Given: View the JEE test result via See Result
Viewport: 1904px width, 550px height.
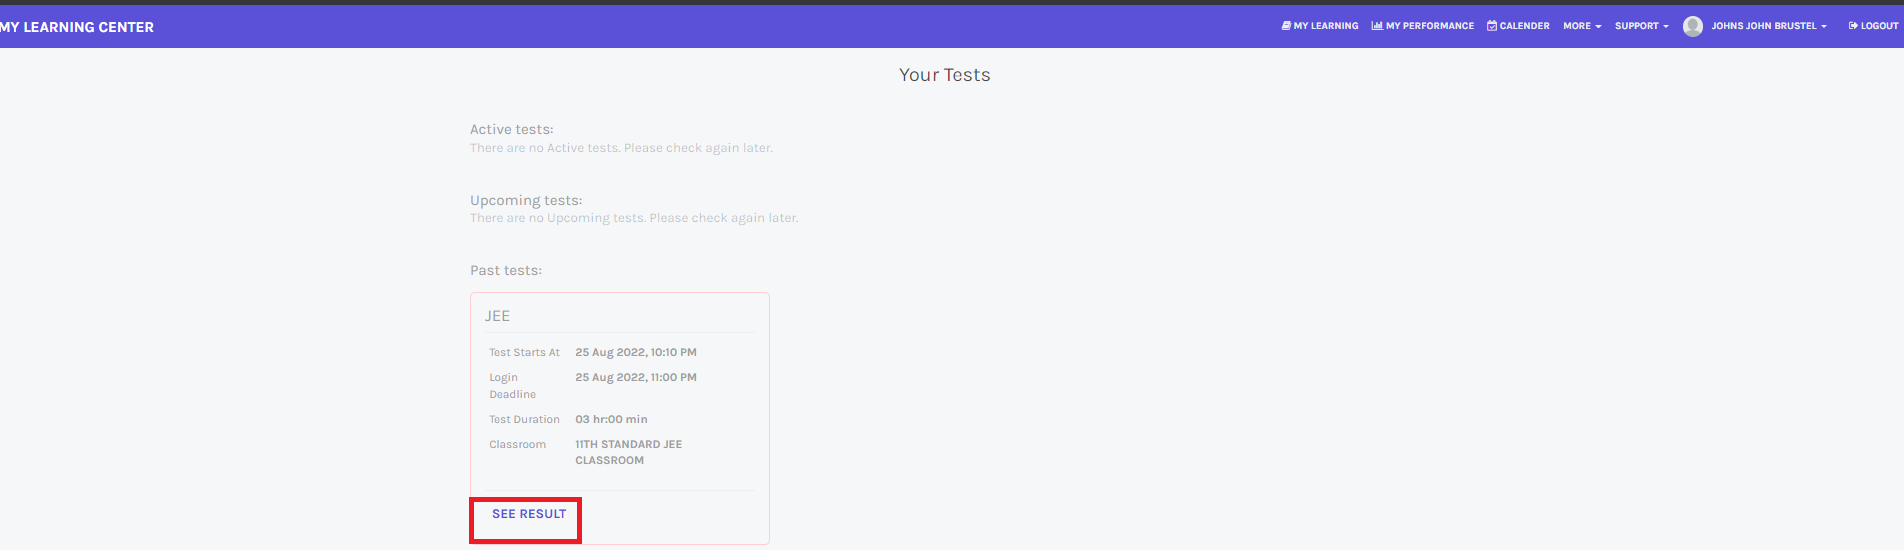Looking at the screenshot, I should tap(529, 514).
